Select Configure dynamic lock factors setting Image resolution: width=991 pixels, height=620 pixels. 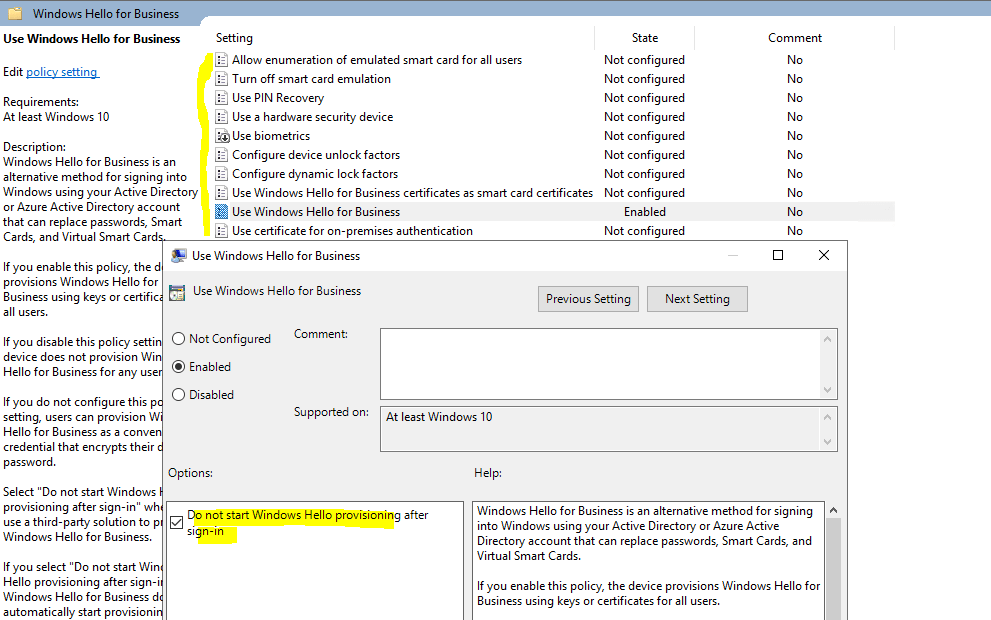coord(315,174)
